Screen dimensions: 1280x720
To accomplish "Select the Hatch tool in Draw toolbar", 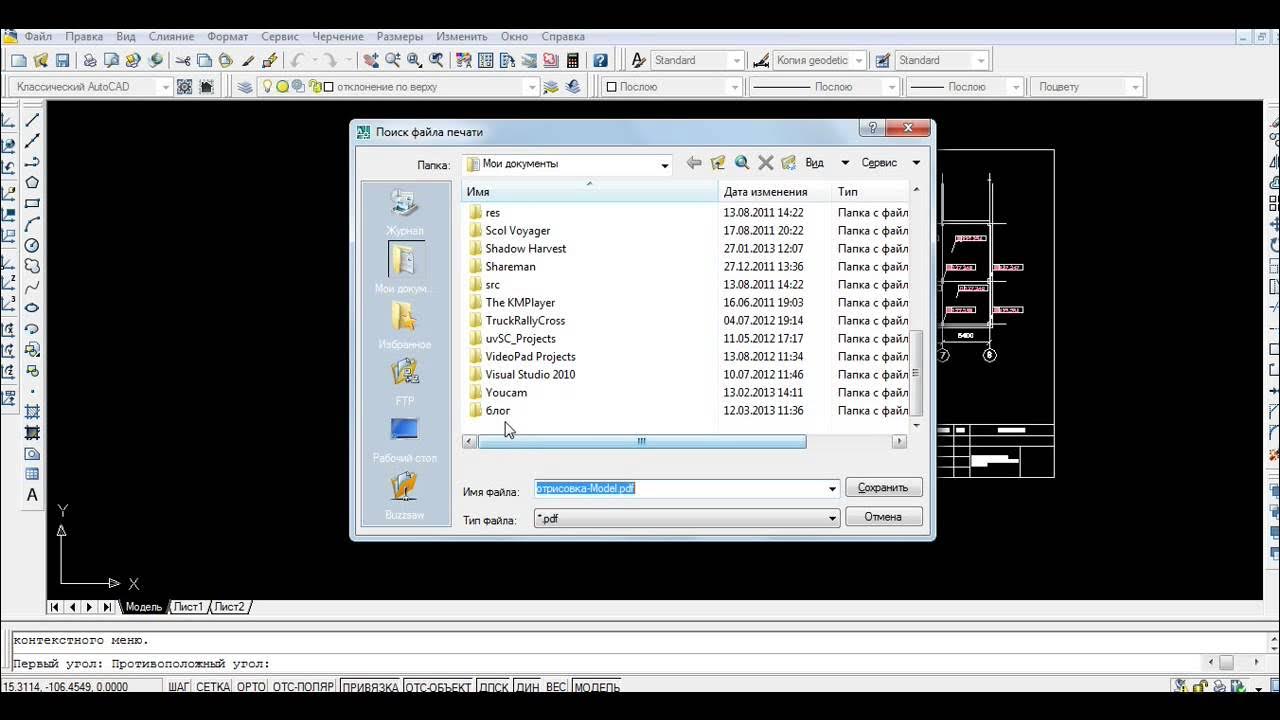I will click(32, 411).
